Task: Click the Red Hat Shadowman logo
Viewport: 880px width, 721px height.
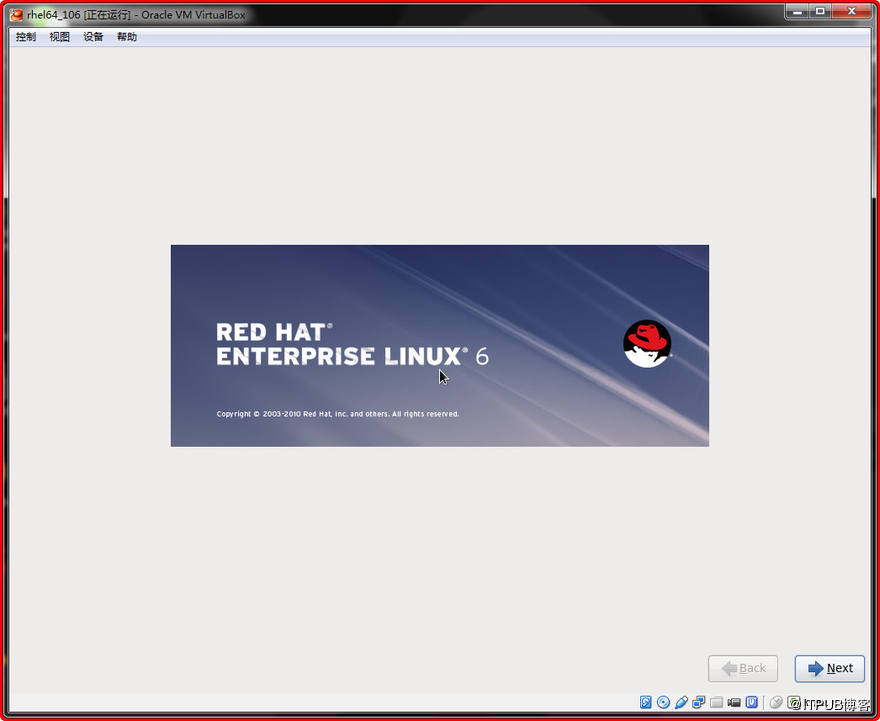Action: (x=647, y=344)
